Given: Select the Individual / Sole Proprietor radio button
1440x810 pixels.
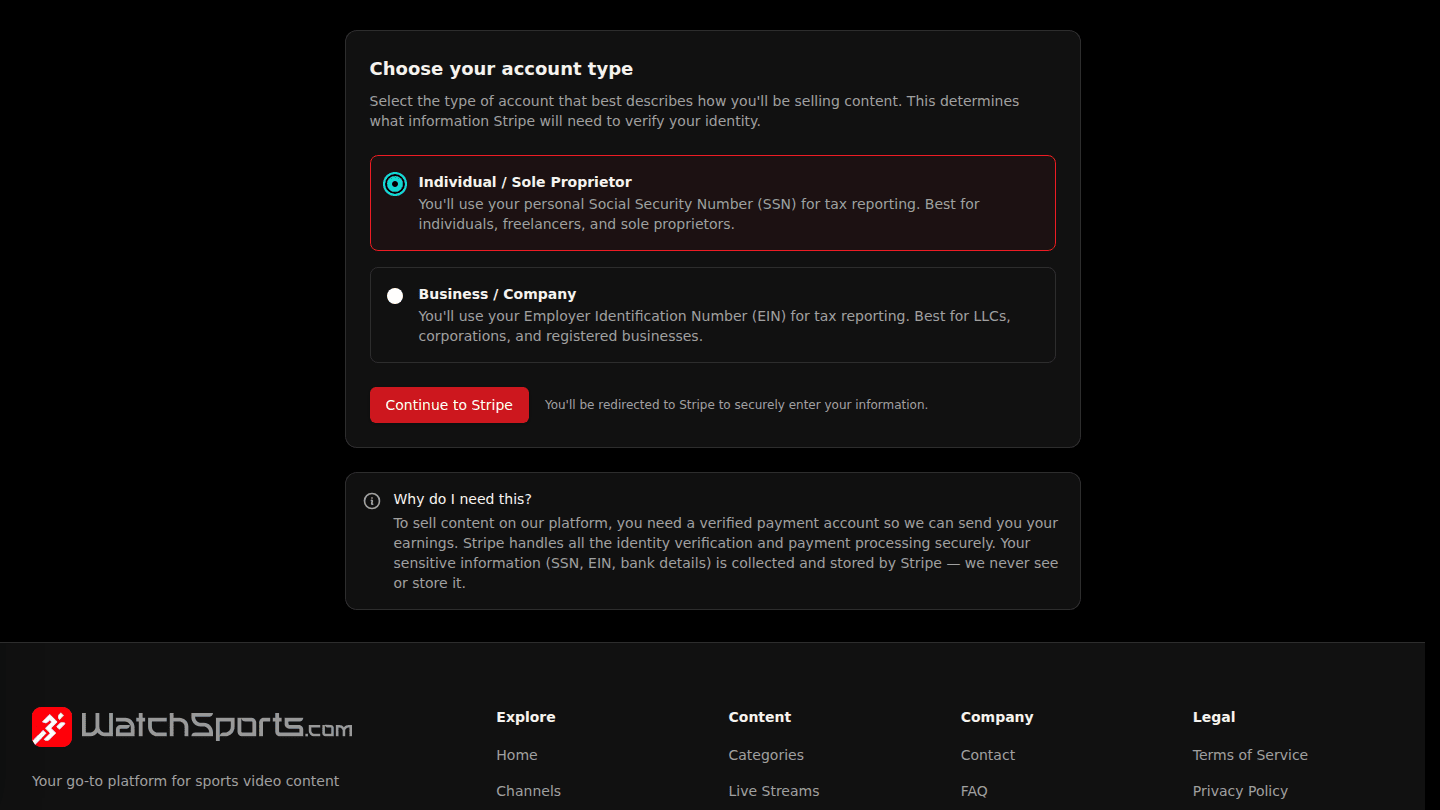Looking at the screenshot, I should tap(395, 184).
